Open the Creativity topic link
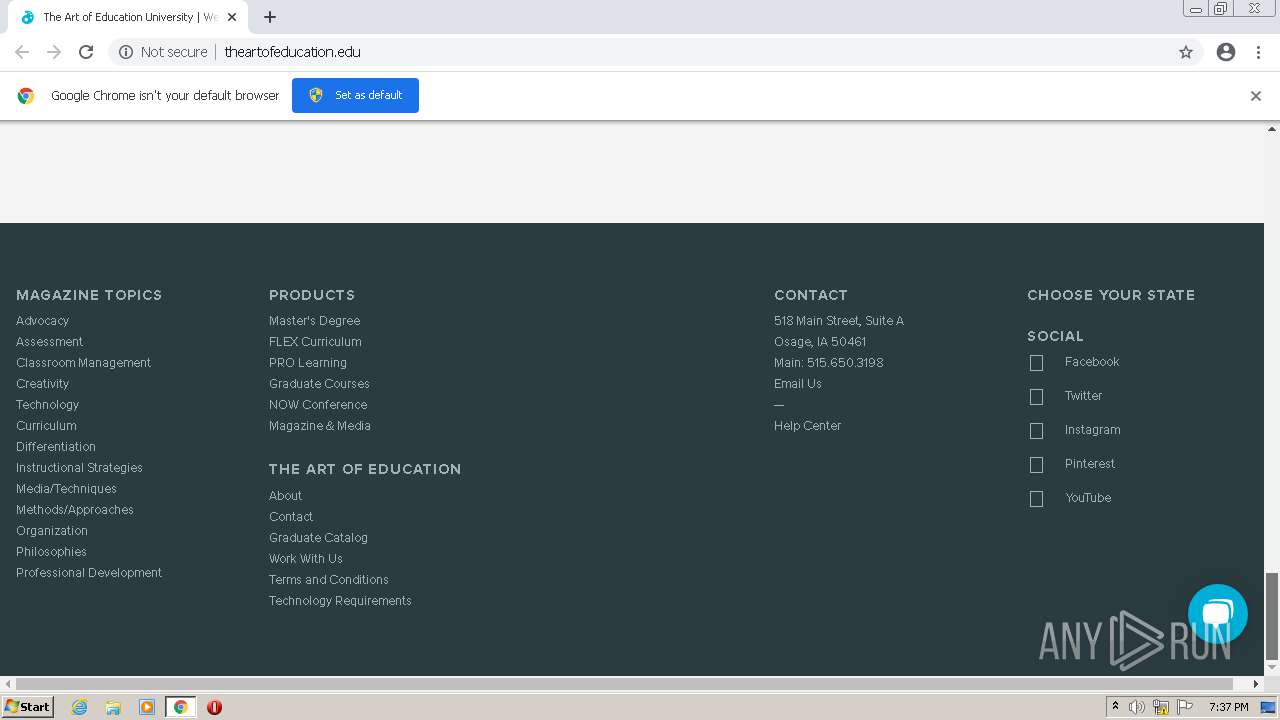Viewport: 1280px width, 720px height. 42,384
